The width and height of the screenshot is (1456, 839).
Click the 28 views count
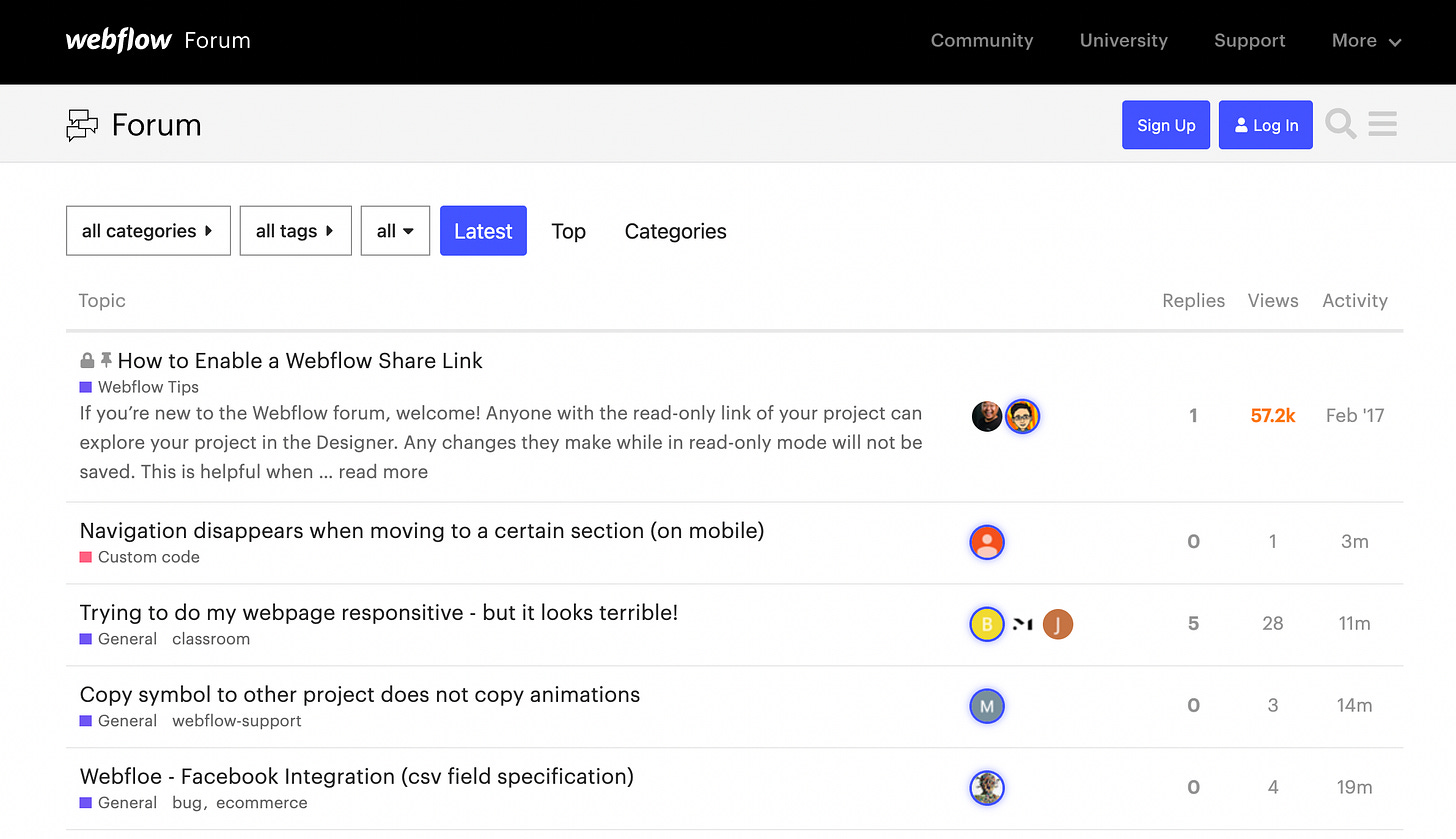[x=1273, y=624]
